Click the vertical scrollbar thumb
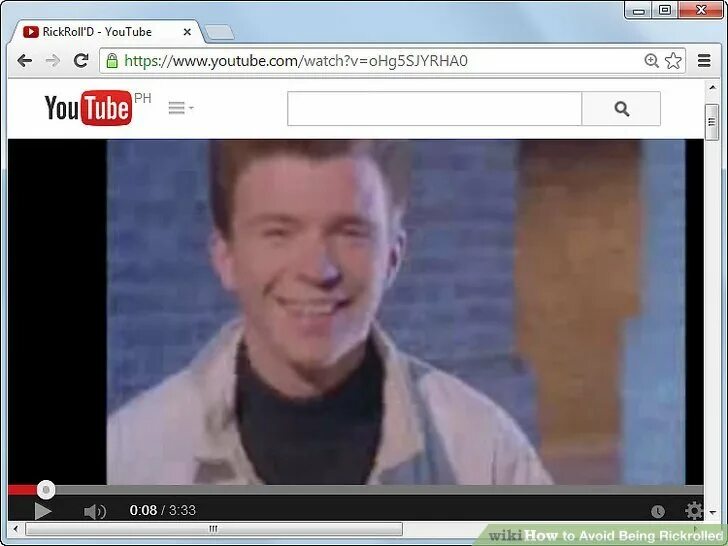Screen dimensions: 728x546 pos(712,122)
